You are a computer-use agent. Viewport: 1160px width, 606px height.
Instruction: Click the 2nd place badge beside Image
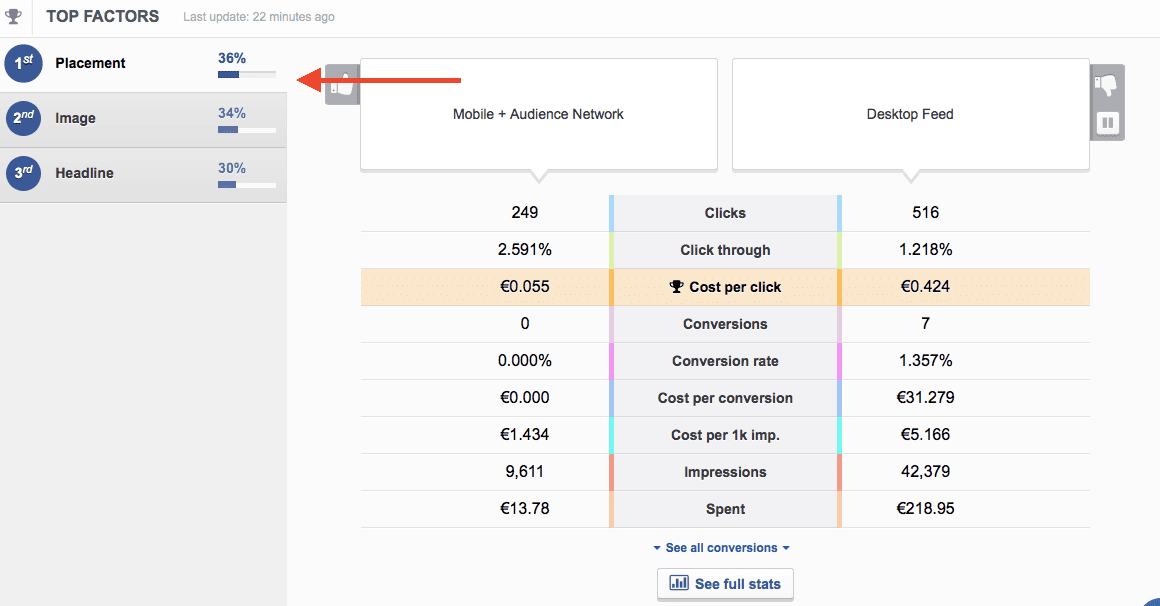tap(22, 118)
